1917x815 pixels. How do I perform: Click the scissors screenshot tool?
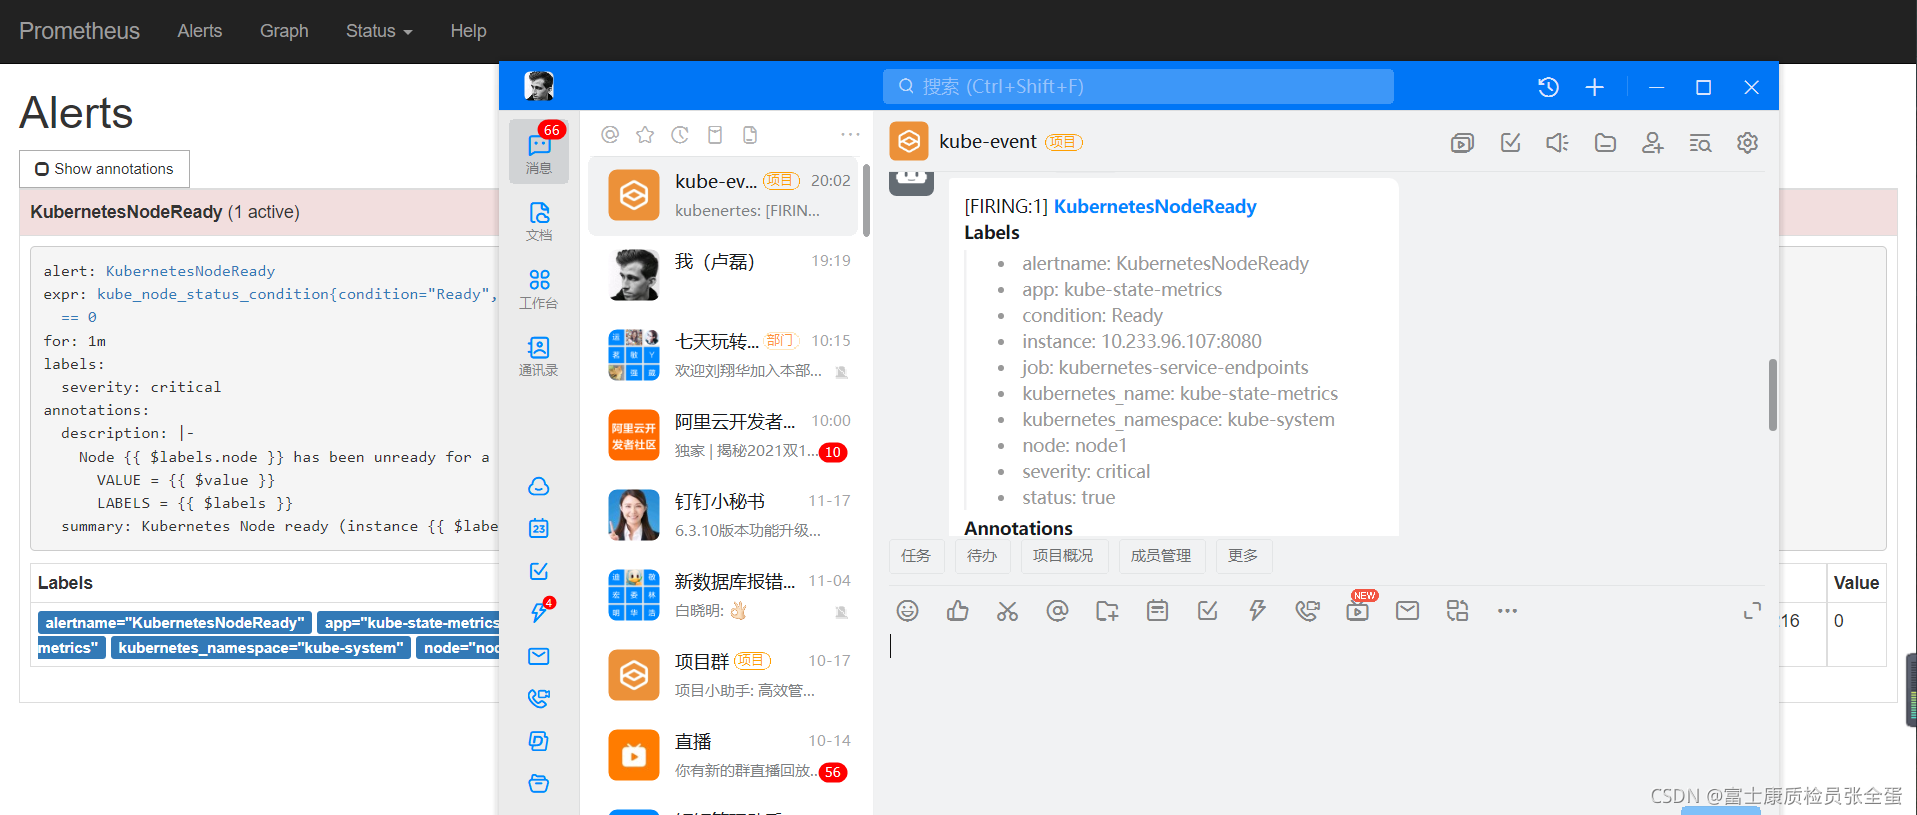tap(1007, 611)
